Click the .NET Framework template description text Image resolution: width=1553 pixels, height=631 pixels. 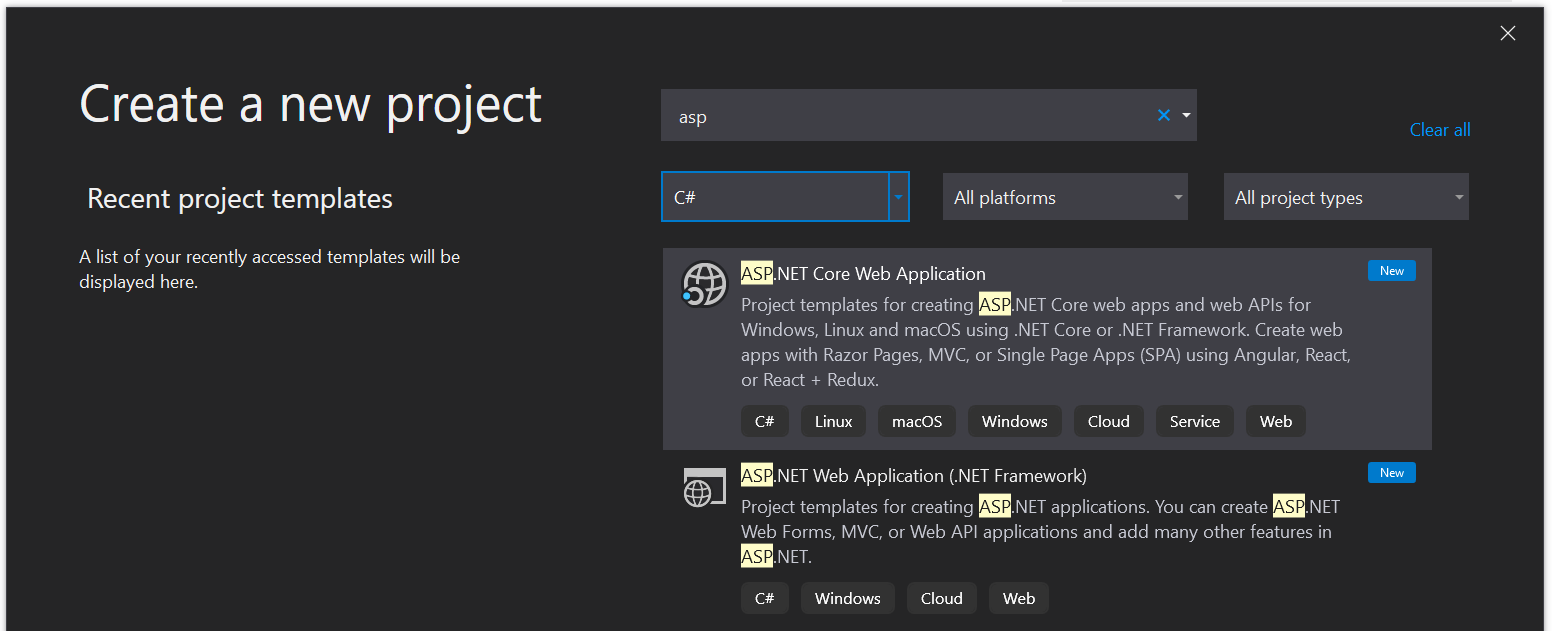pos(1041,532)
